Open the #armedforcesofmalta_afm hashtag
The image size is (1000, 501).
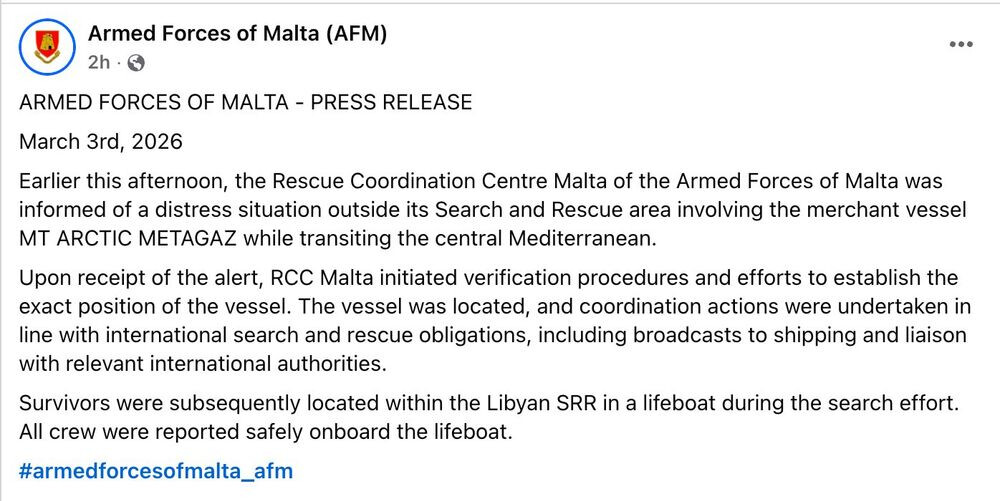156,470
